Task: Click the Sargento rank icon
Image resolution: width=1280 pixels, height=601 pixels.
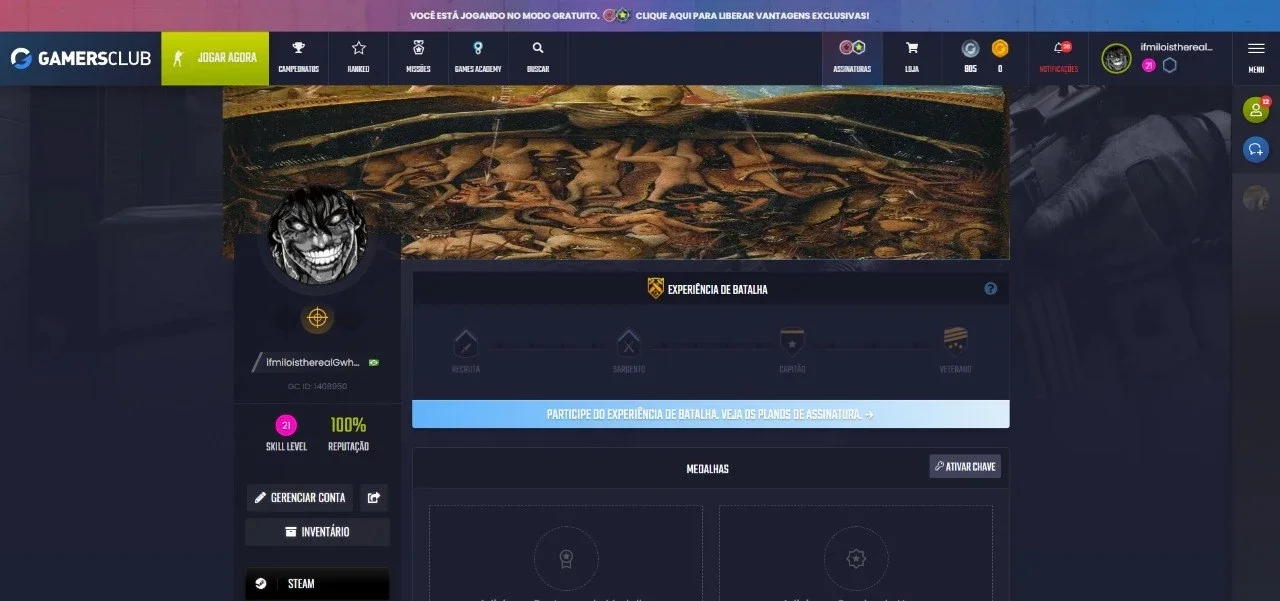Action: (628, 344)
